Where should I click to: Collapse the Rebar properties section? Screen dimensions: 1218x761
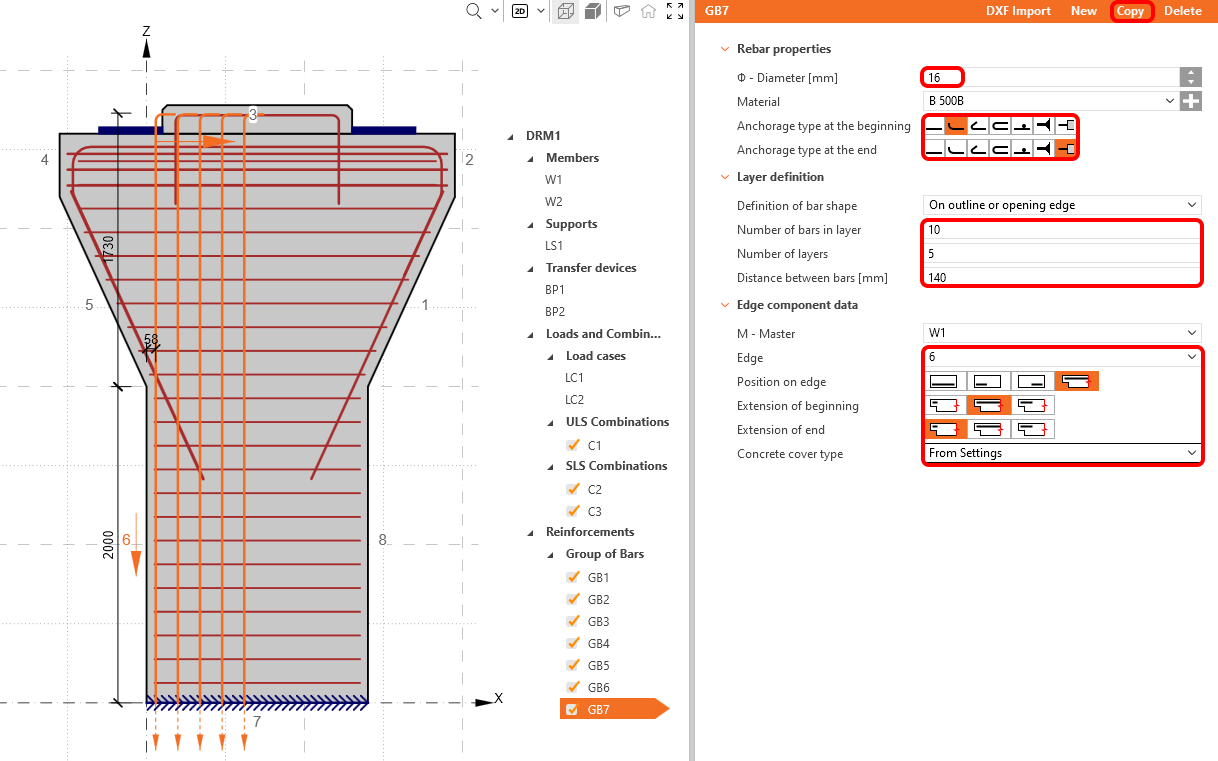724,49
